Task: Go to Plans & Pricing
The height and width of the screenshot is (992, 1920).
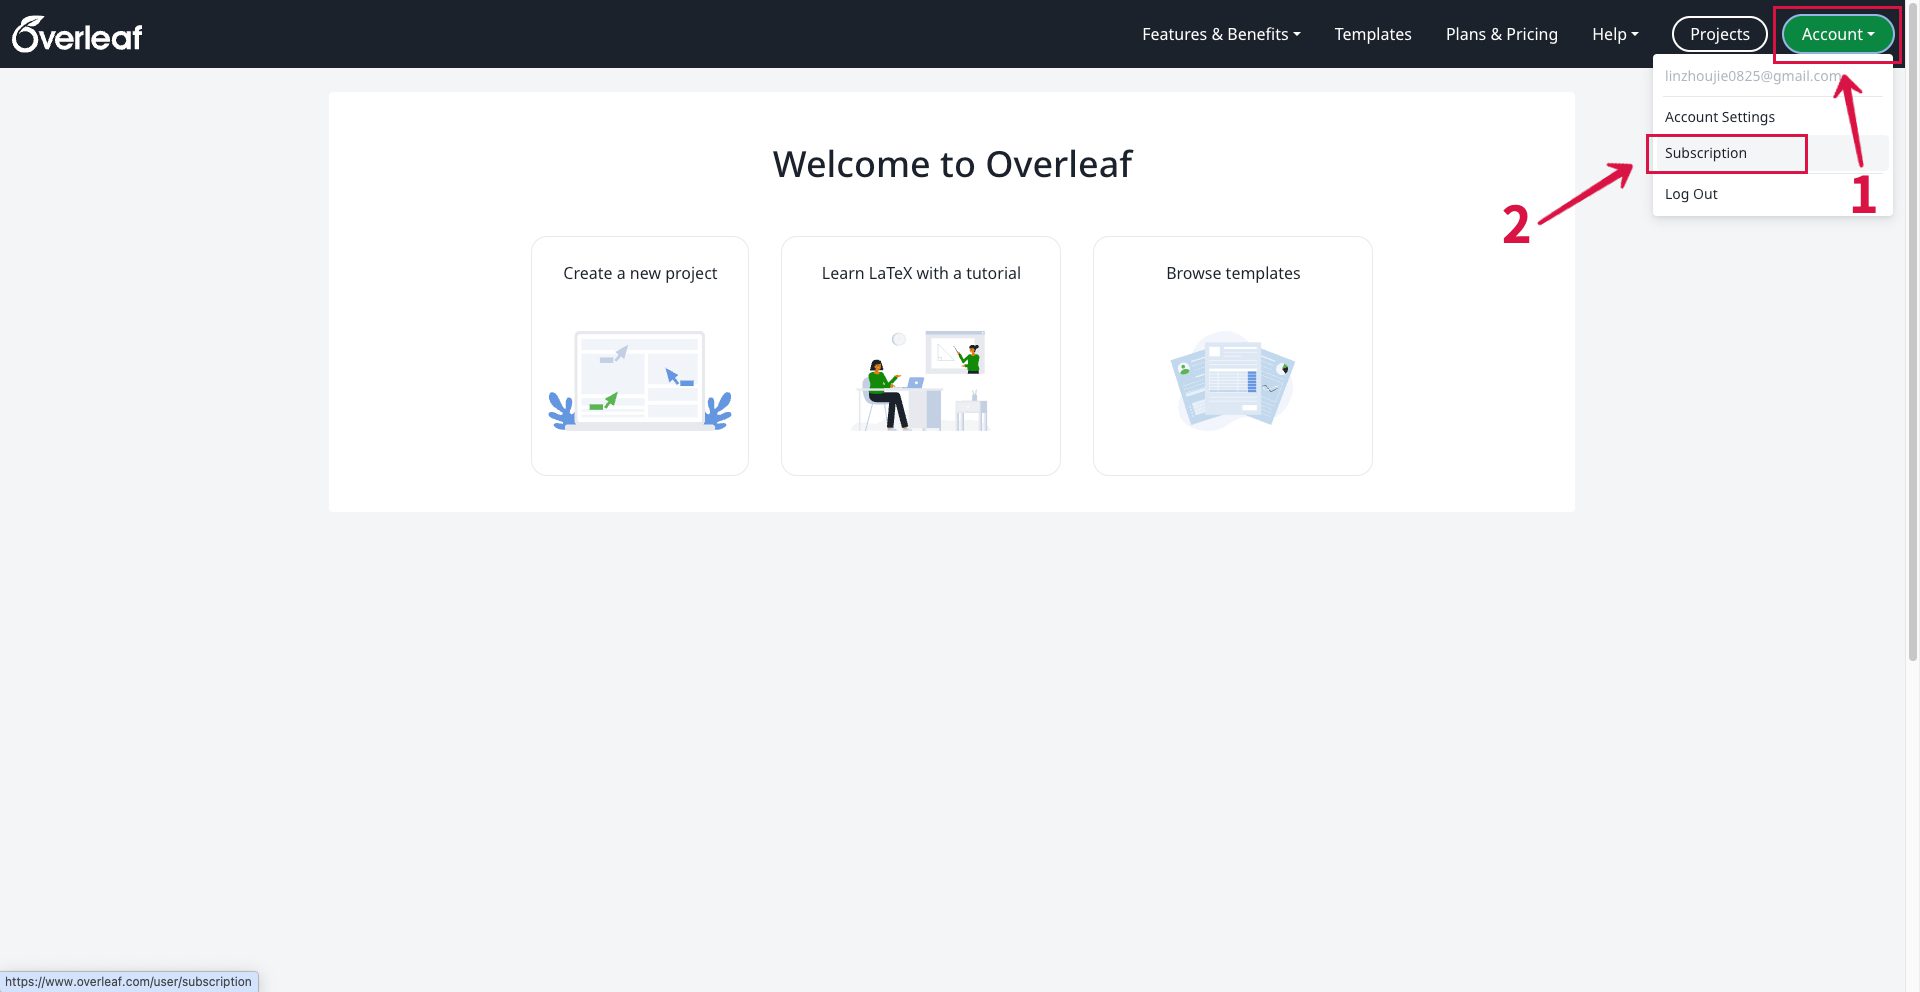Action: tap(1501, 34)
